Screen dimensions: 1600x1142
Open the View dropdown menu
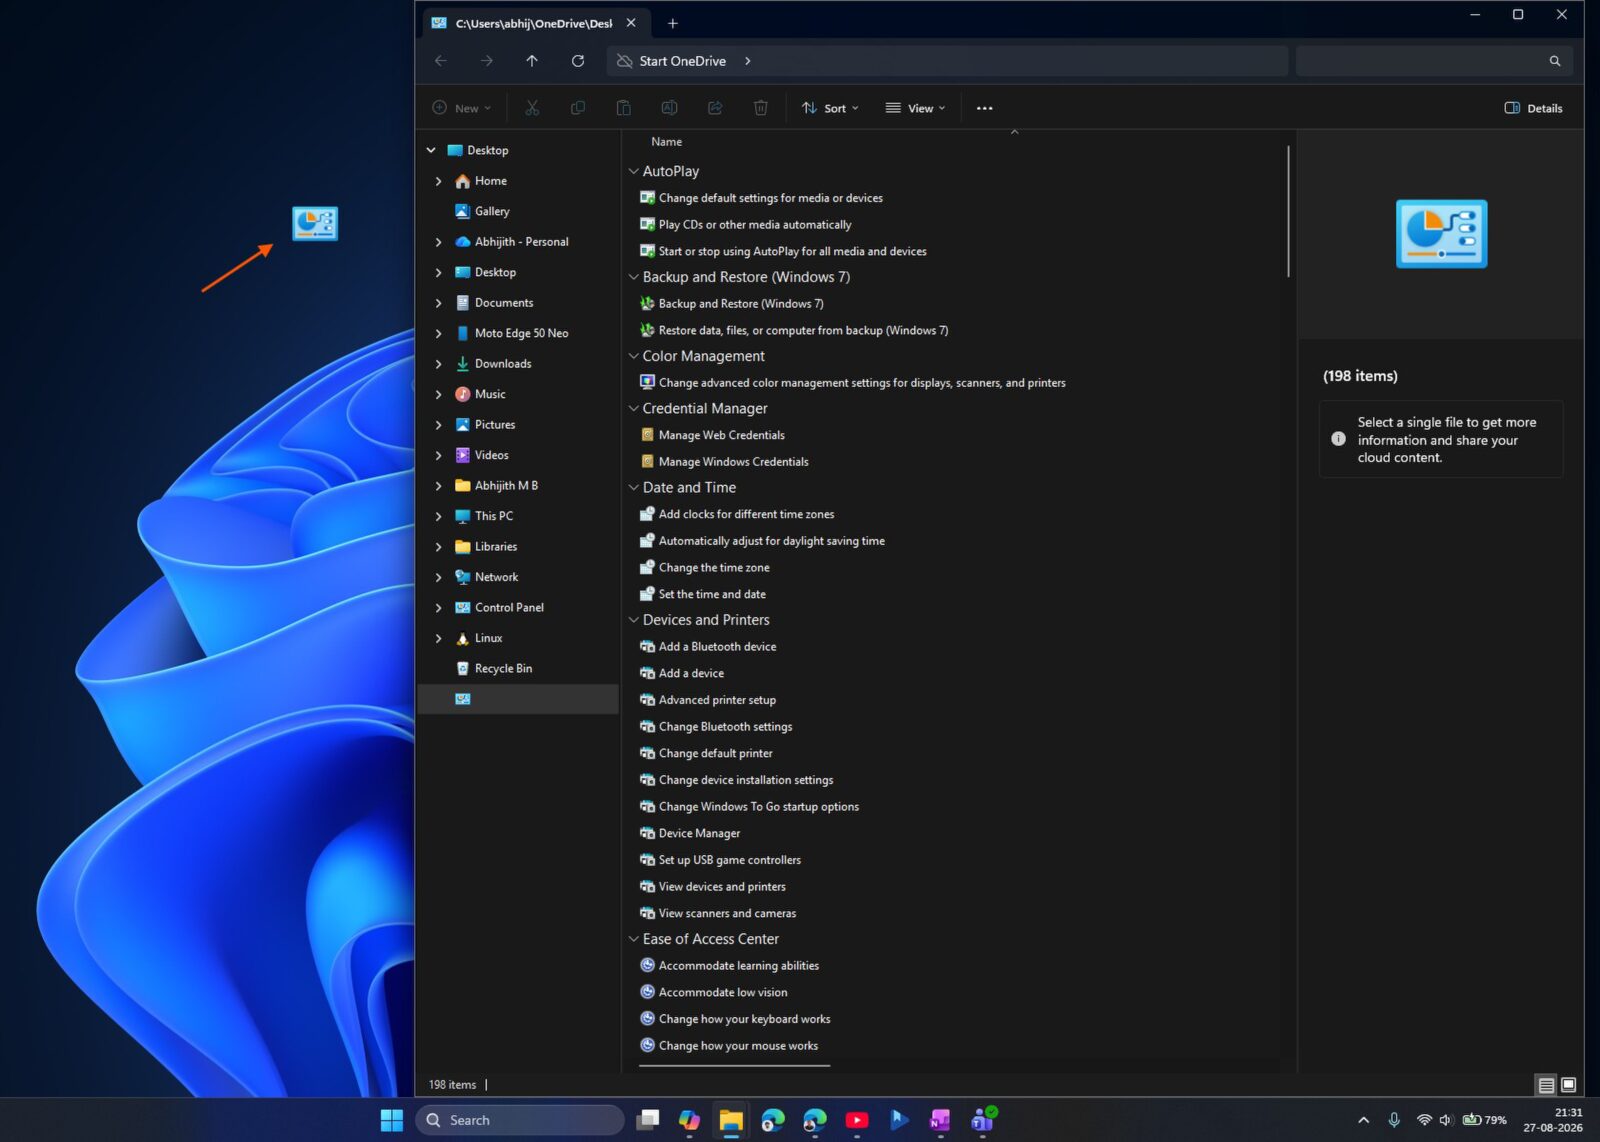(x=915, y=108)
